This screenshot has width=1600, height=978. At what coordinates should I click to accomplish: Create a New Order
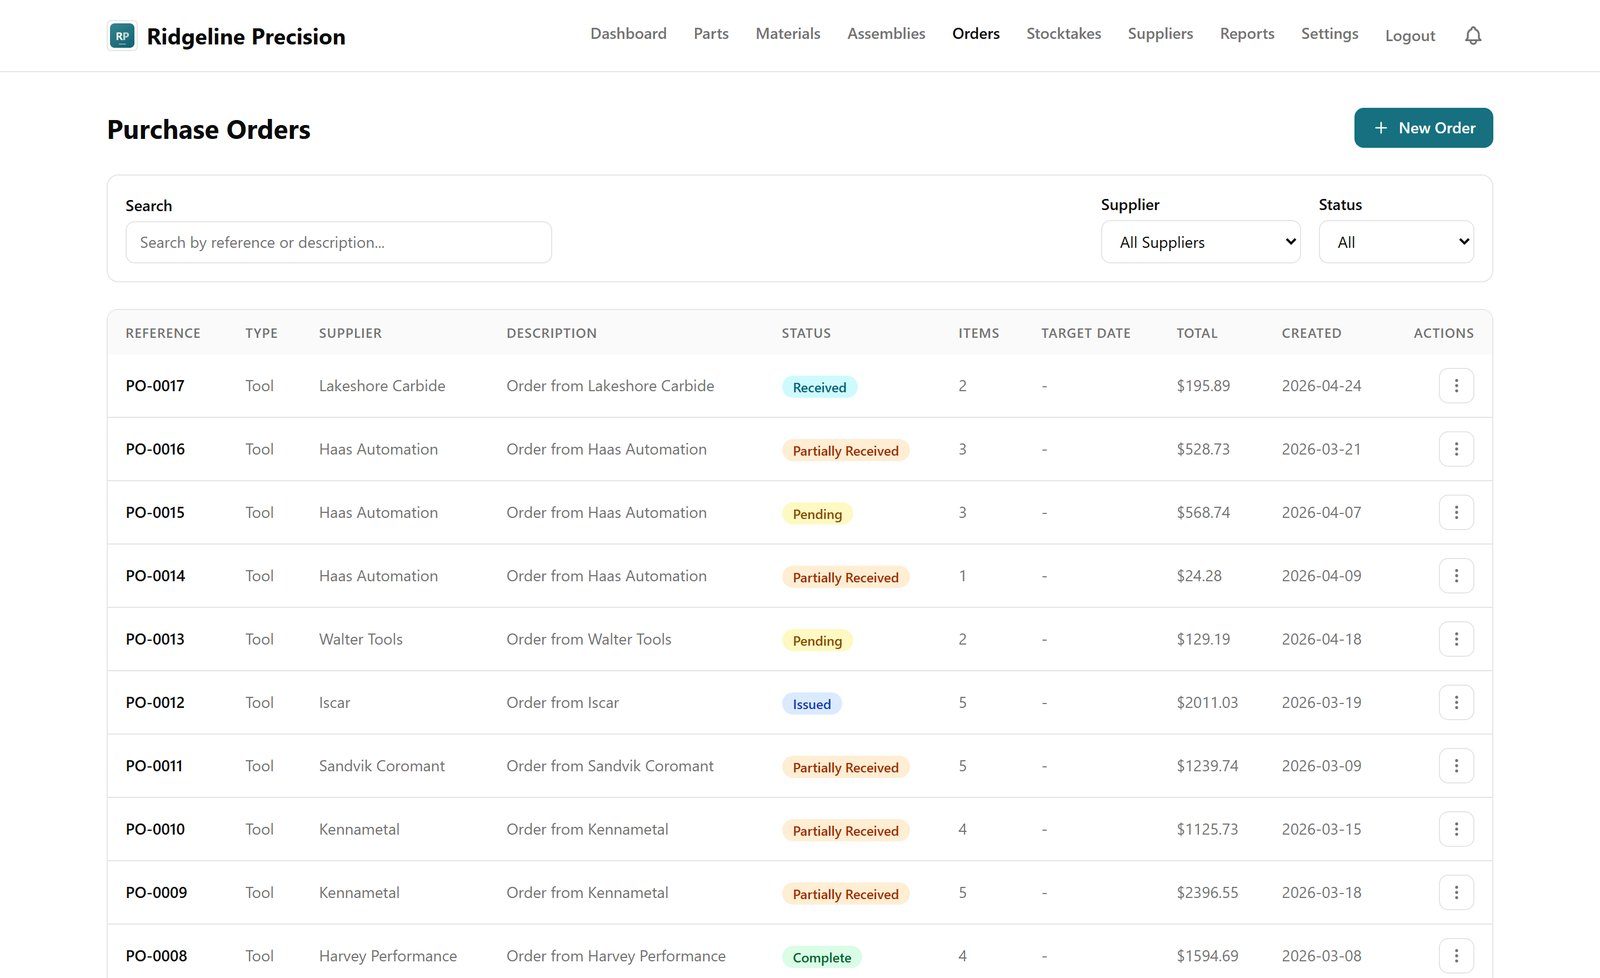(x=1423, y=128)
